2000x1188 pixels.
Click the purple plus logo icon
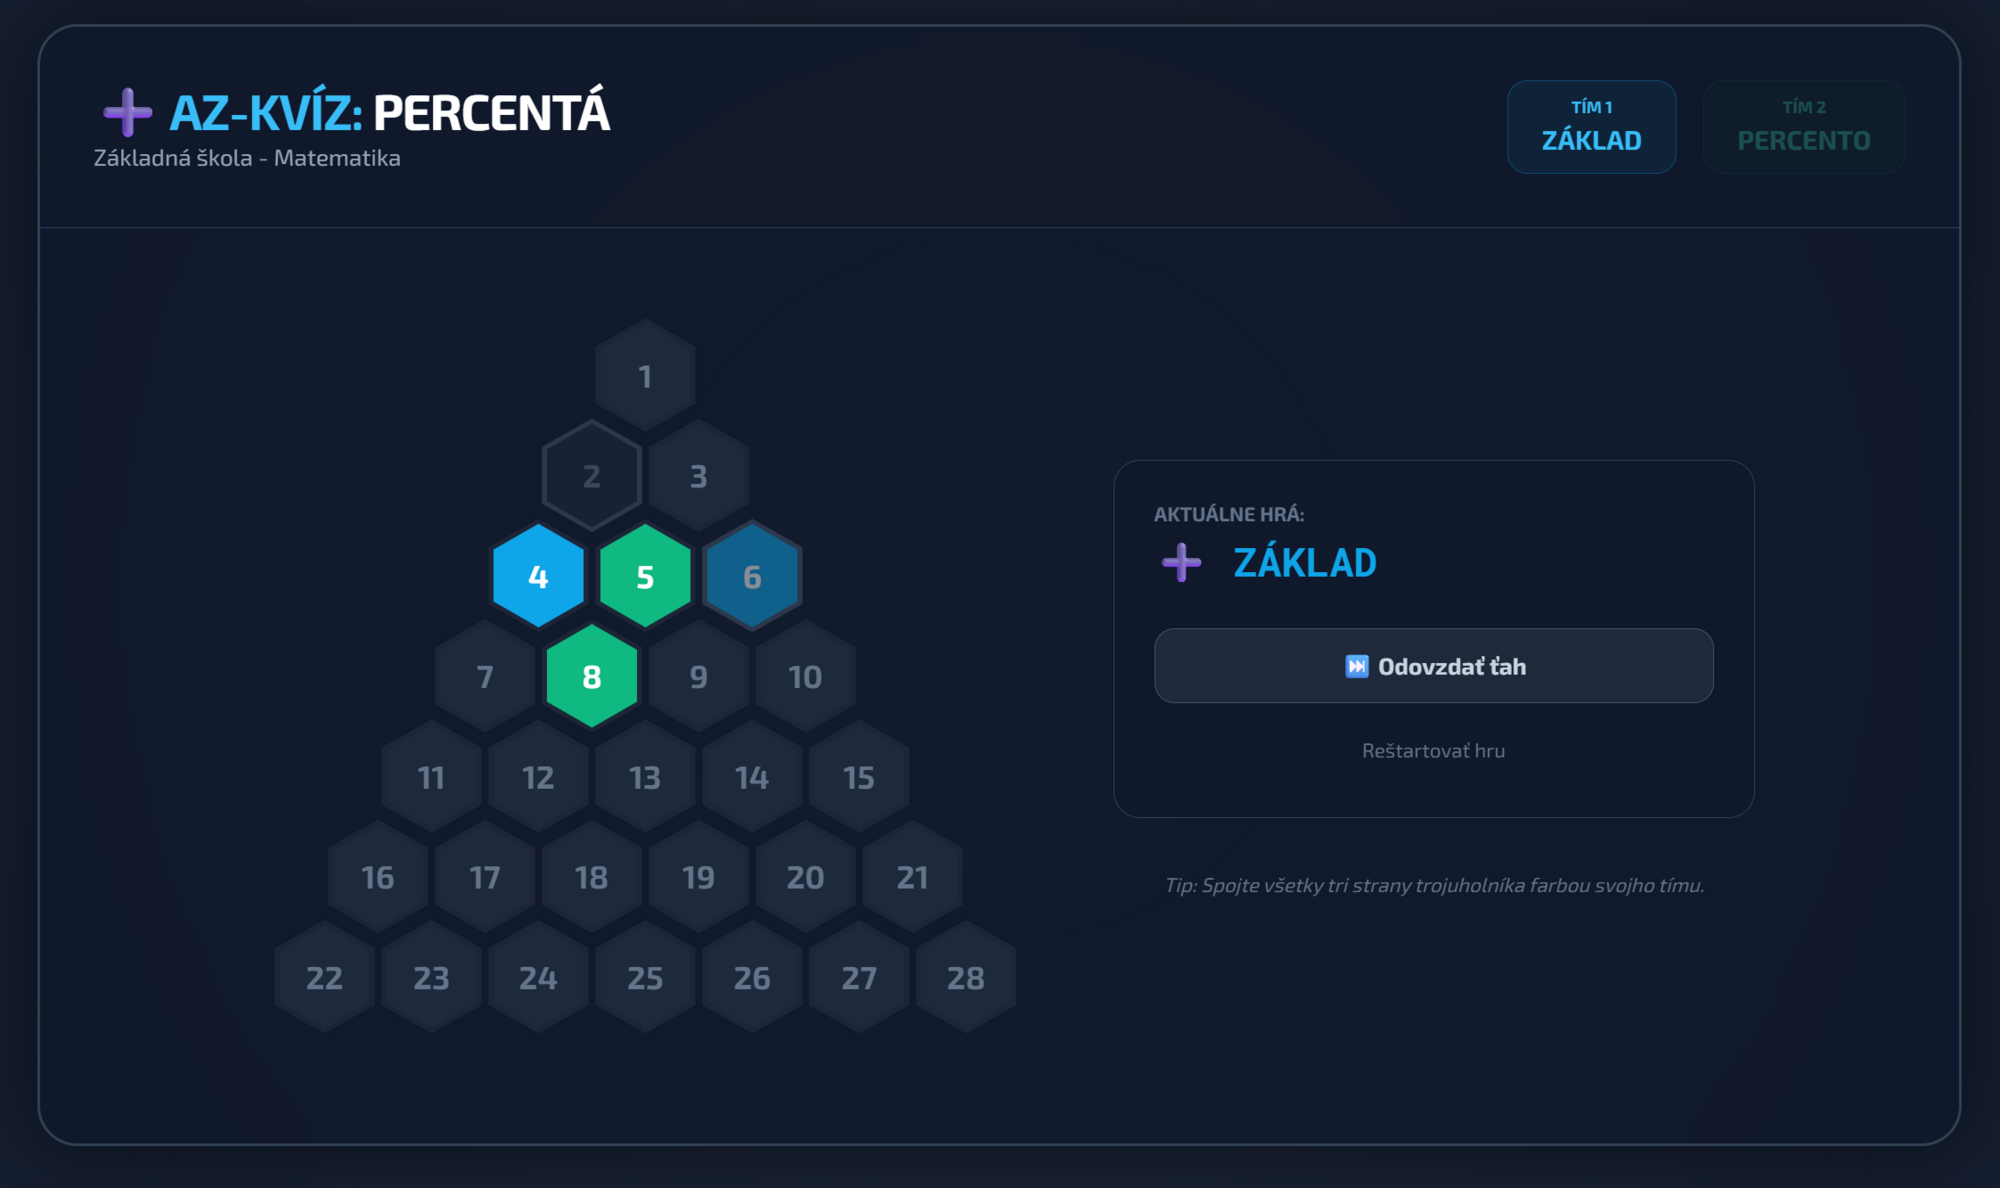(x=128, y=112)
